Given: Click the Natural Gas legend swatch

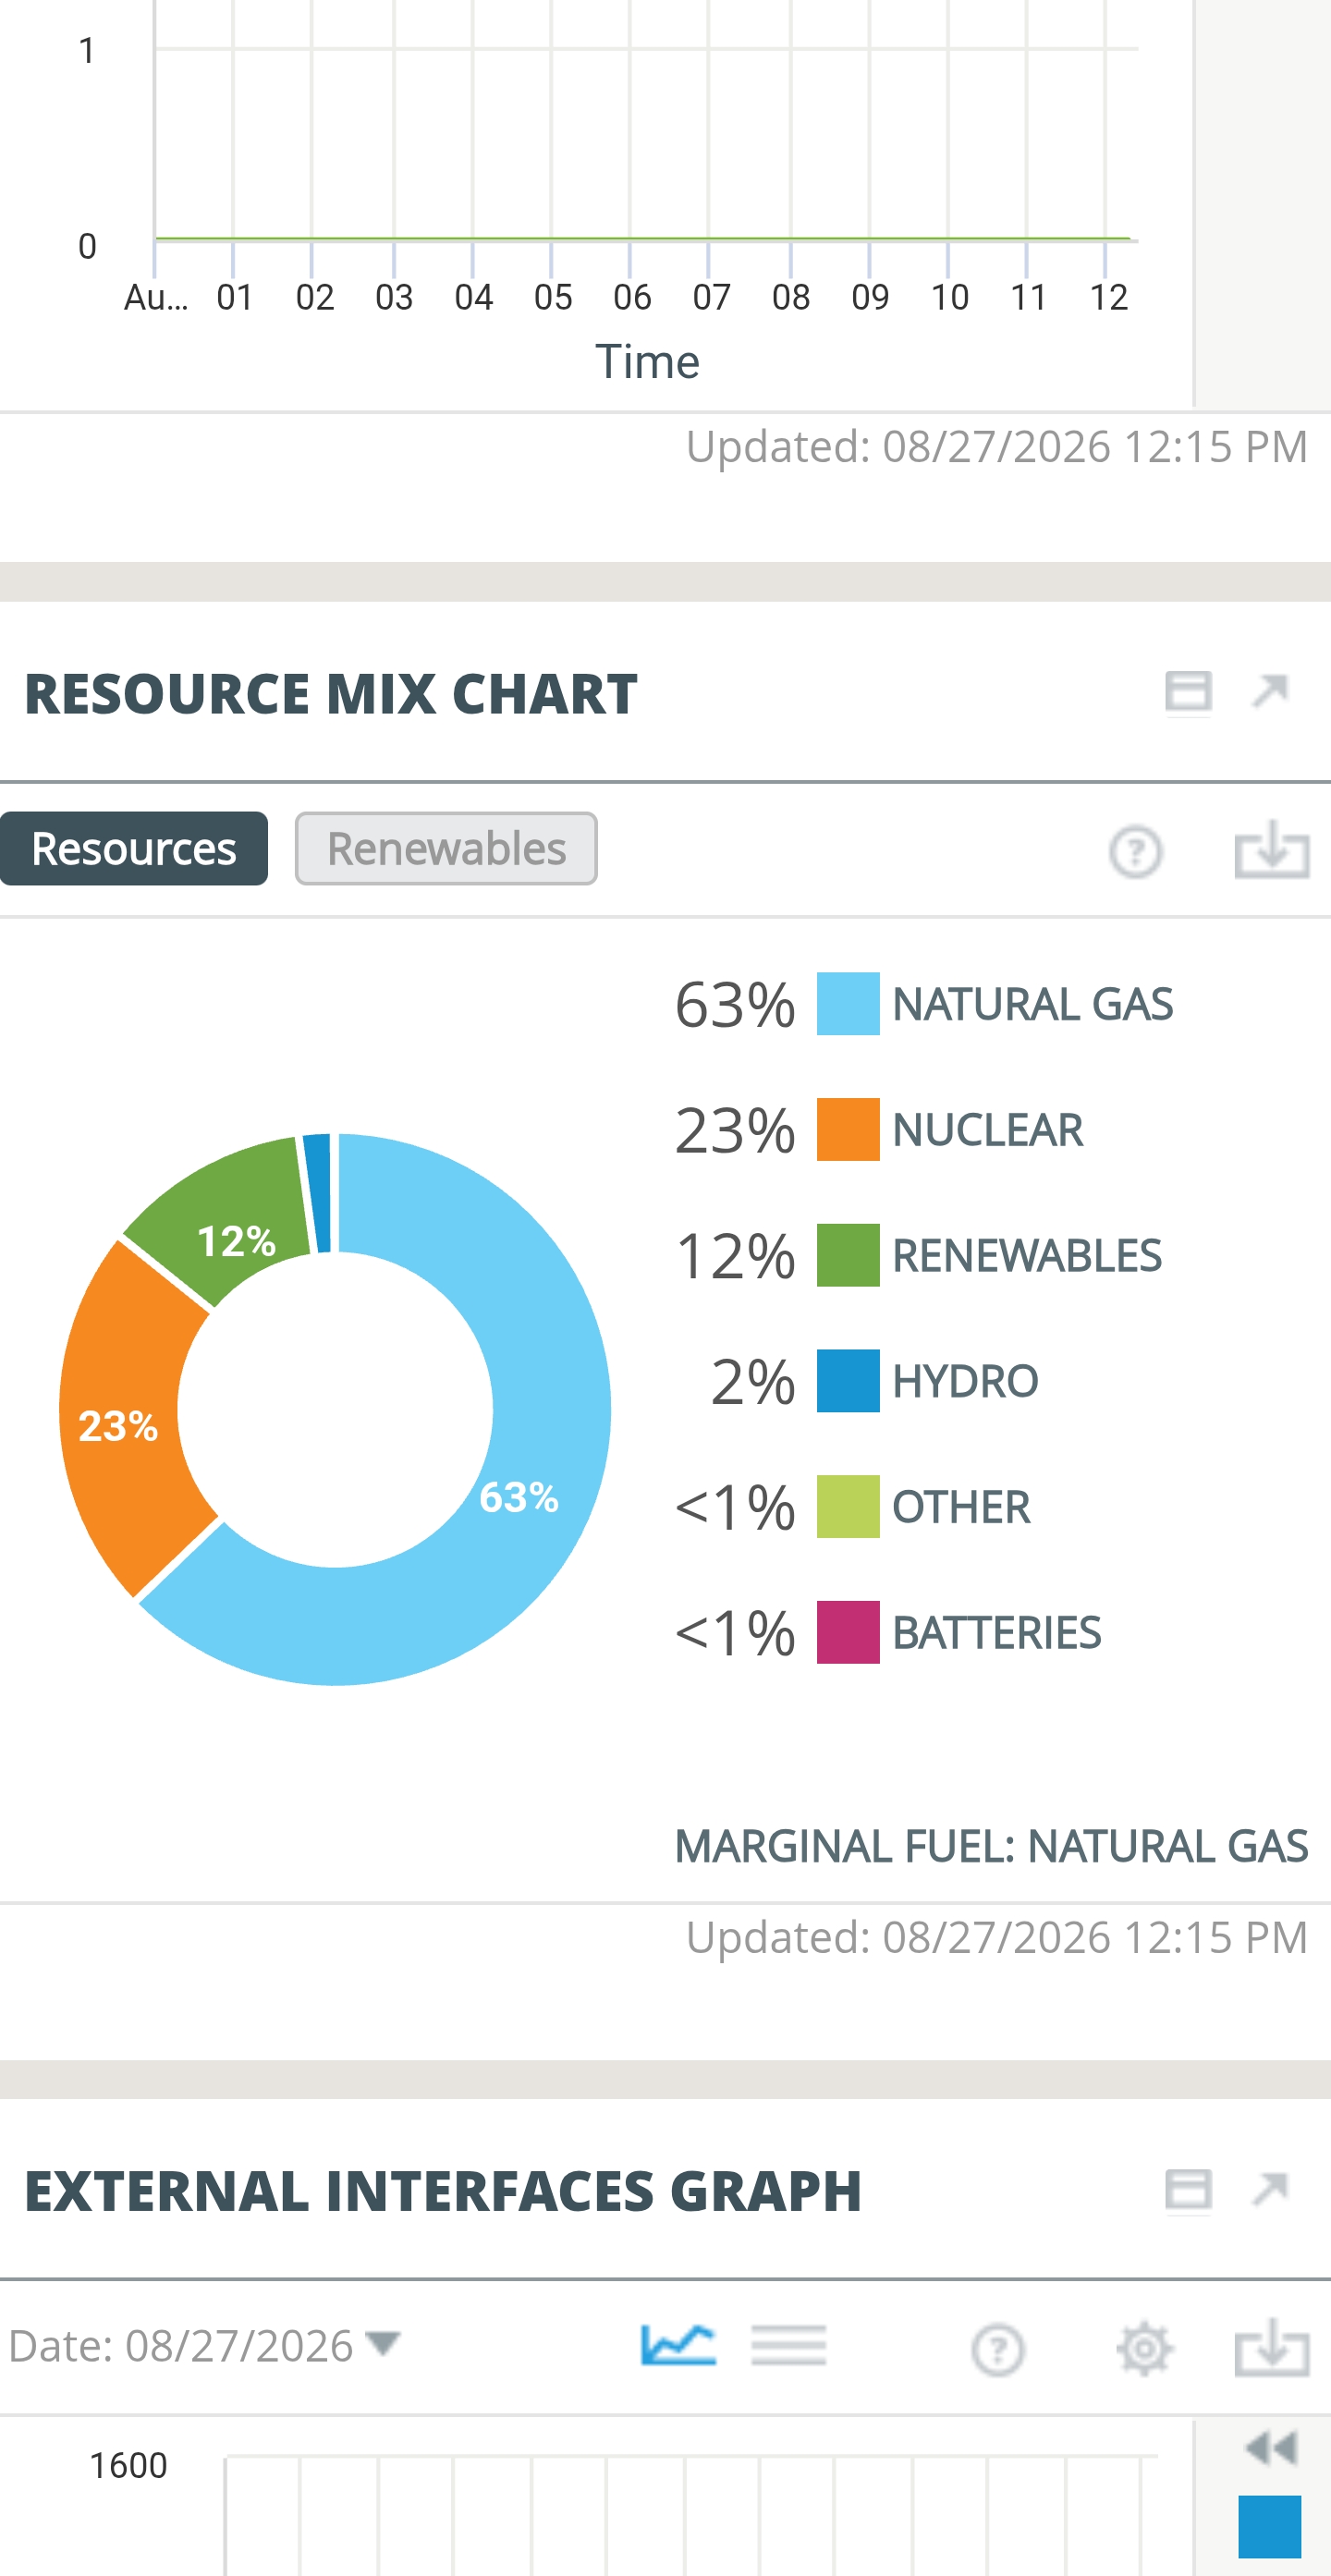Looking at the screenshot, I should coord(848,1003).
